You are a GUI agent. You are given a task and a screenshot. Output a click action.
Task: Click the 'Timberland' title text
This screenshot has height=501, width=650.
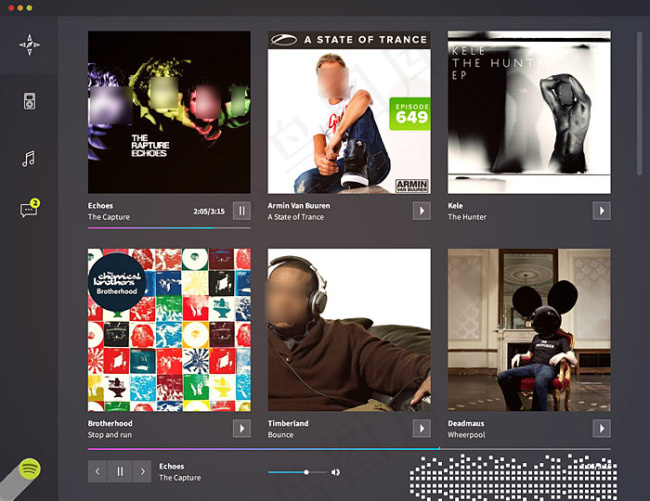[288, 423]
